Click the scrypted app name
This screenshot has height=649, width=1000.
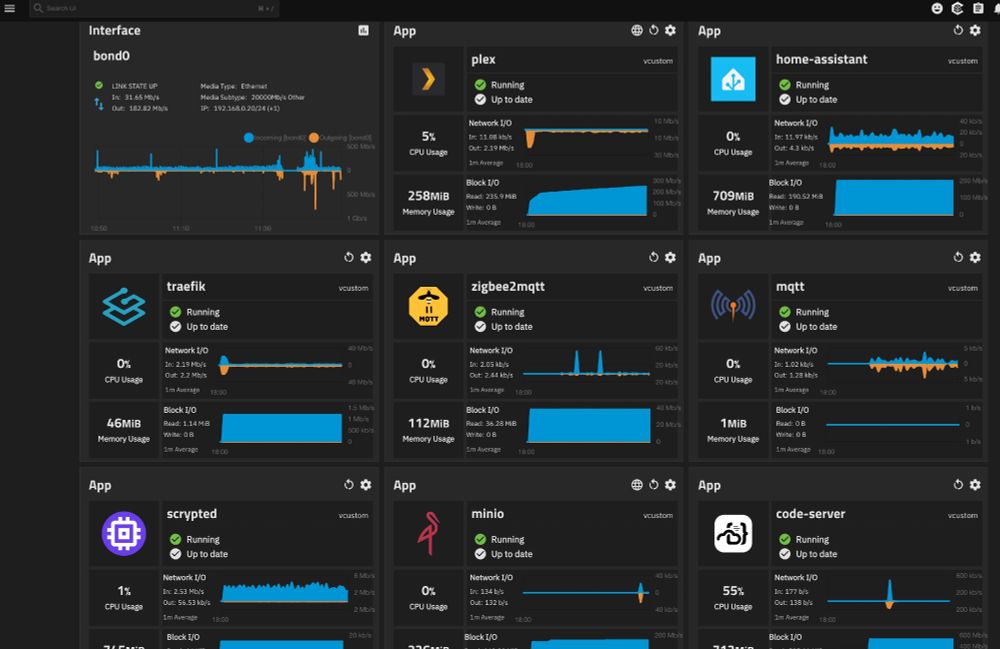pyautogui.click(x=191, y=514)
